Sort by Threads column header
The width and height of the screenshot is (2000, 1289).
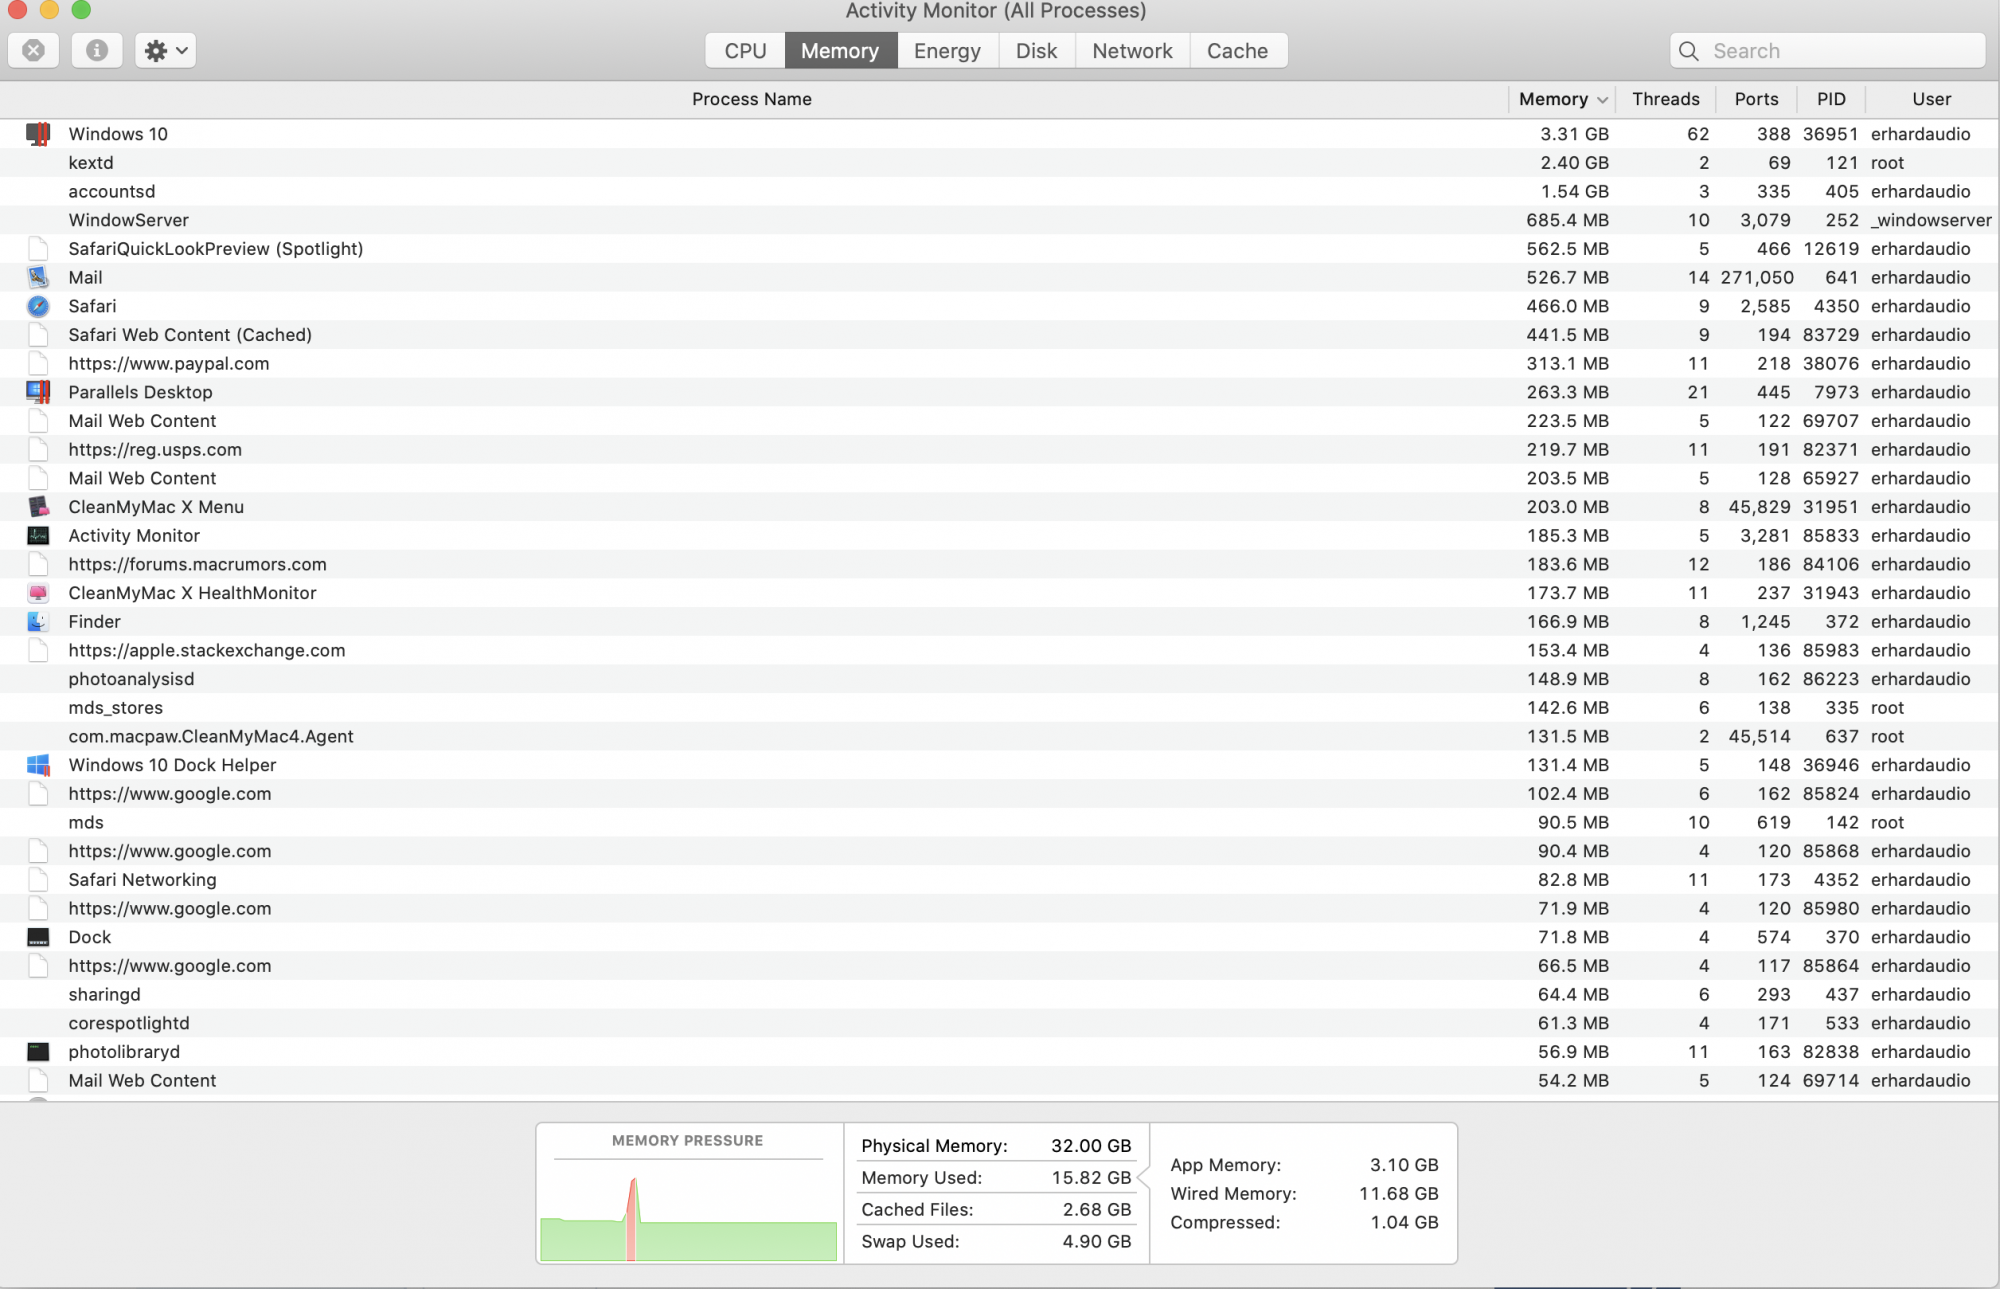(x=1665, y=99)
